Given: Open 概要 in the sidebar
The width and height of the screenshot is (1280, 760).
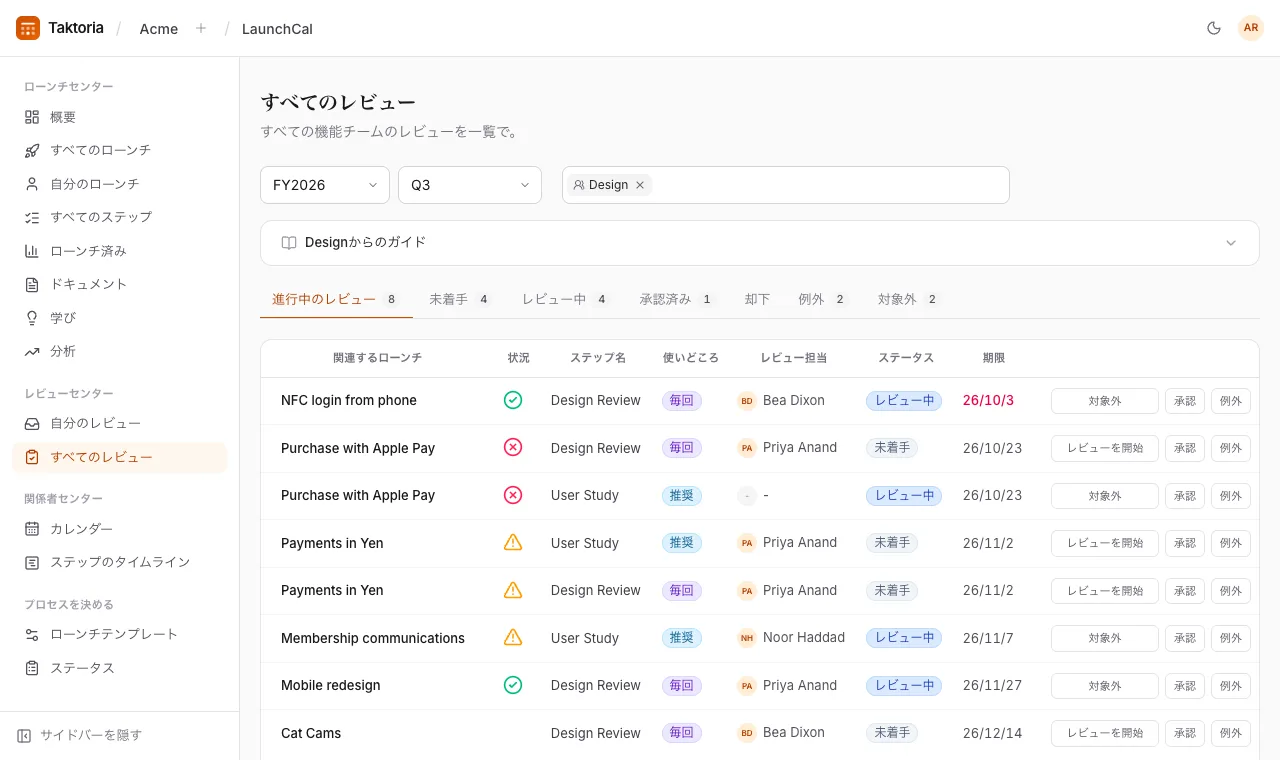Looking at the screenshot, I should pyautogui.click(x=120, y=117).
